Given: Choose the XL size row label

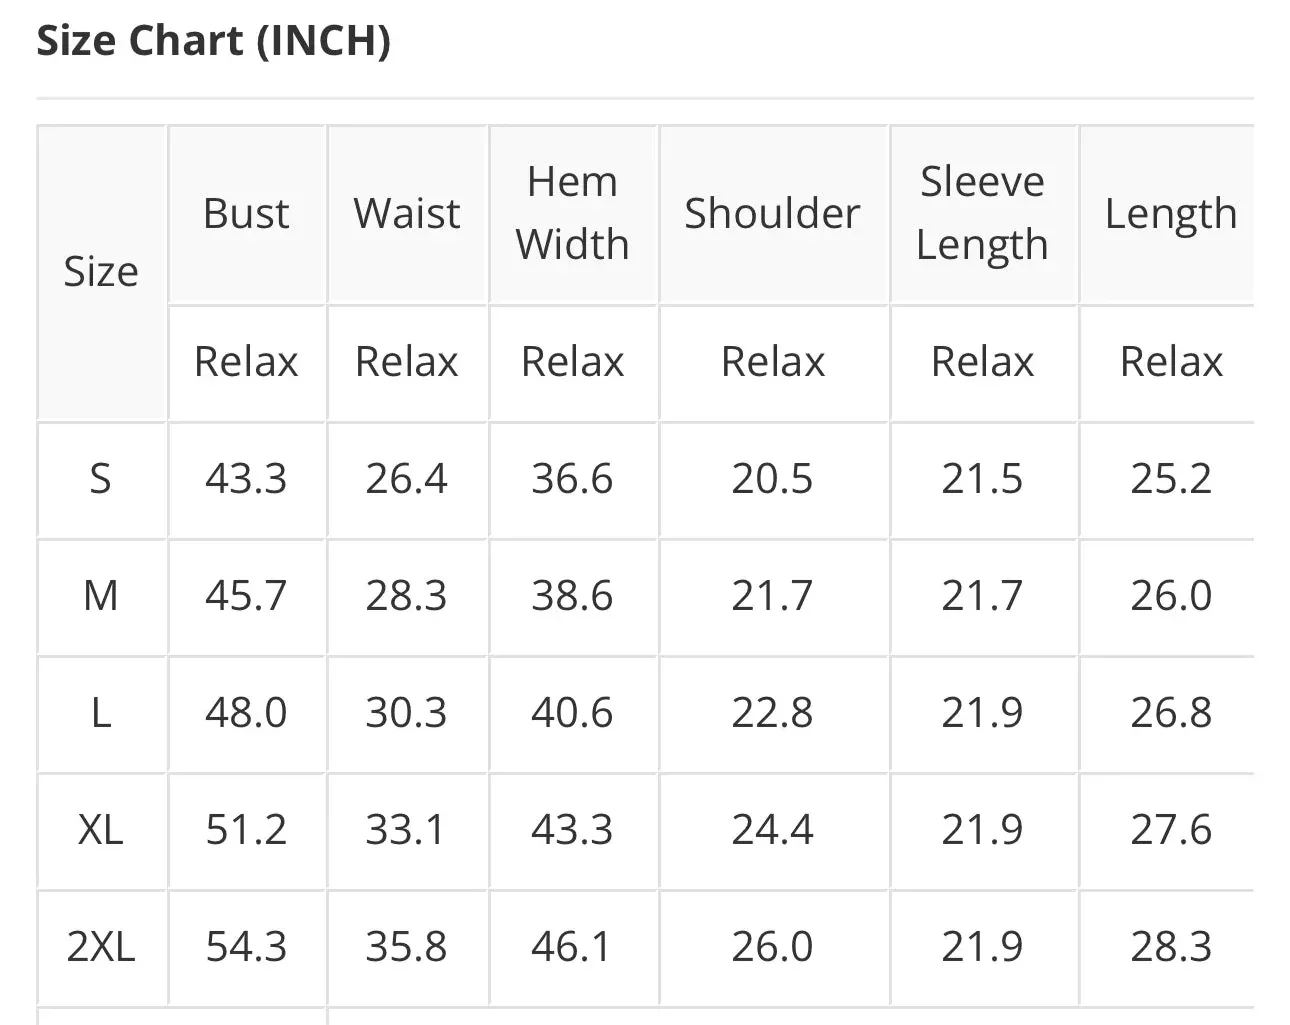Looking at the screenshot, I should 101,830.
